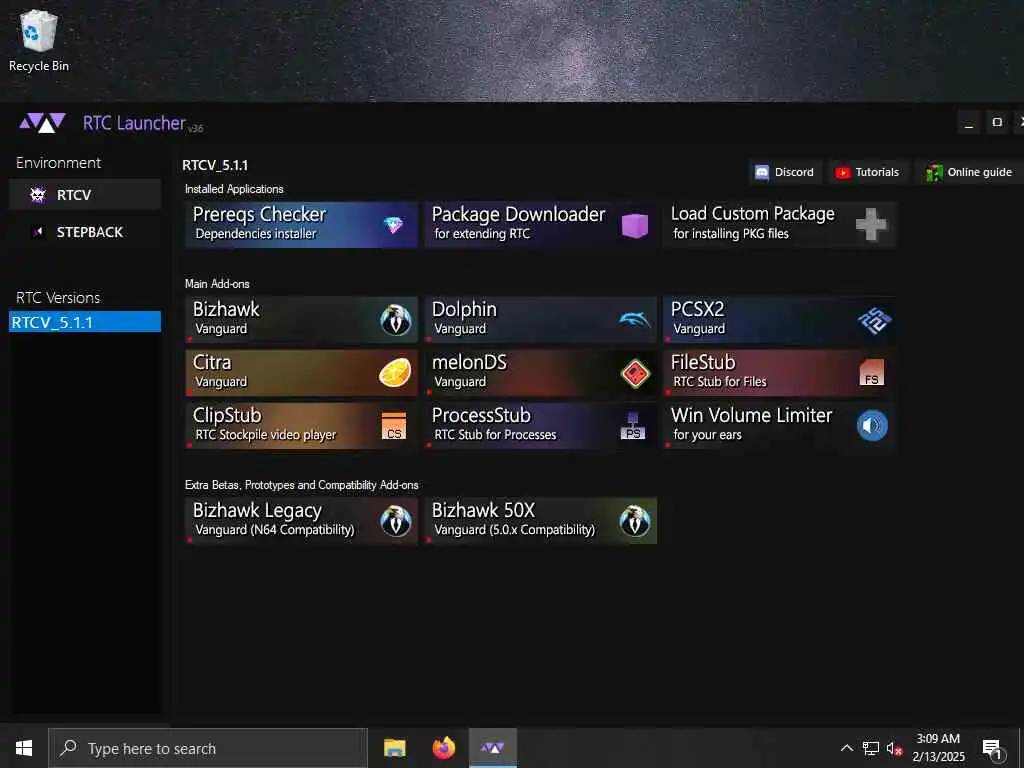
Task: Click the taskbar search box
Action: [x=208, y=748]
